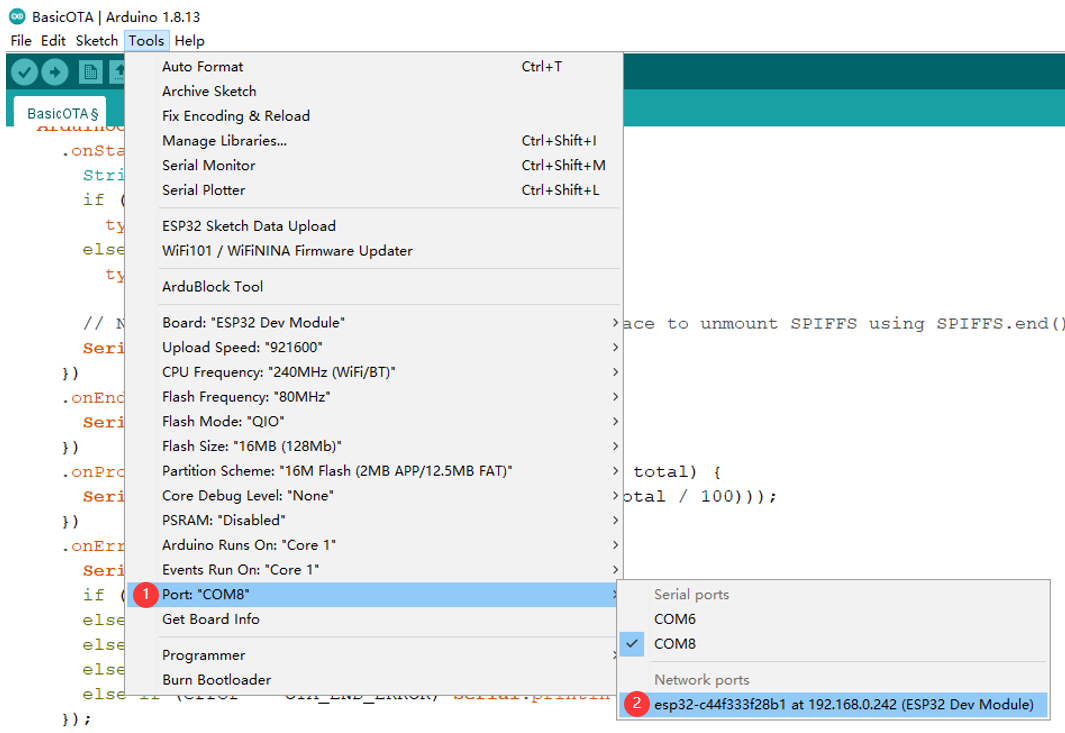The width and height of the screenshot is (1065, 733).
Task: Select Burn Bootloader
Action: click(374, 680)
